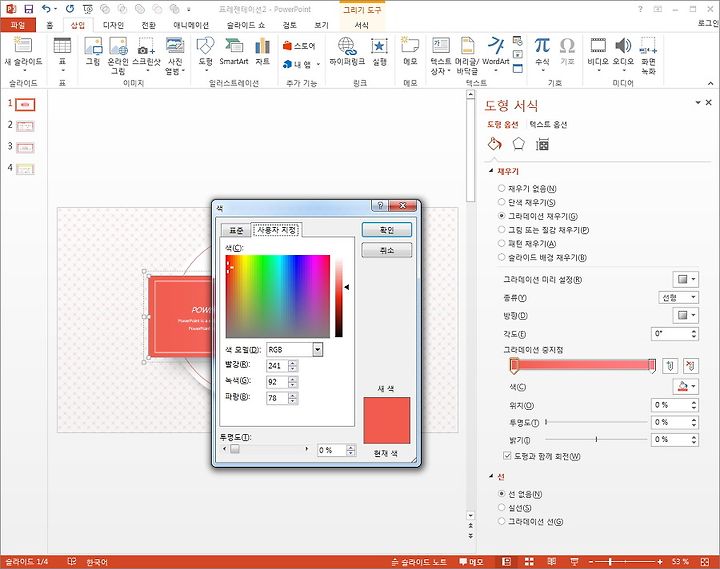720x569 pixels.
Task: Switch to Standard (표준) tab in color dialog
Action: tap(236, 230)
